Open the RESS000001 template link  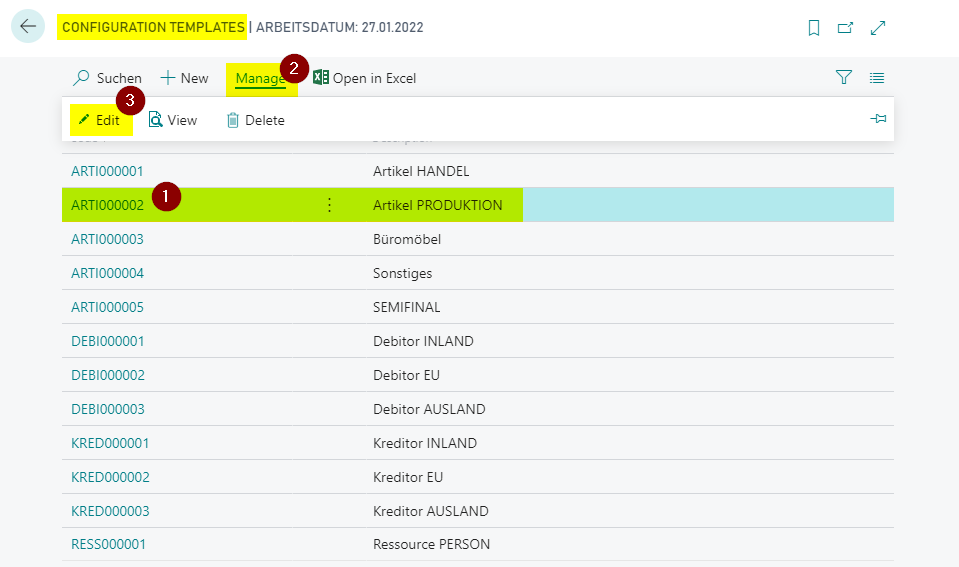[x=108, y=545]
